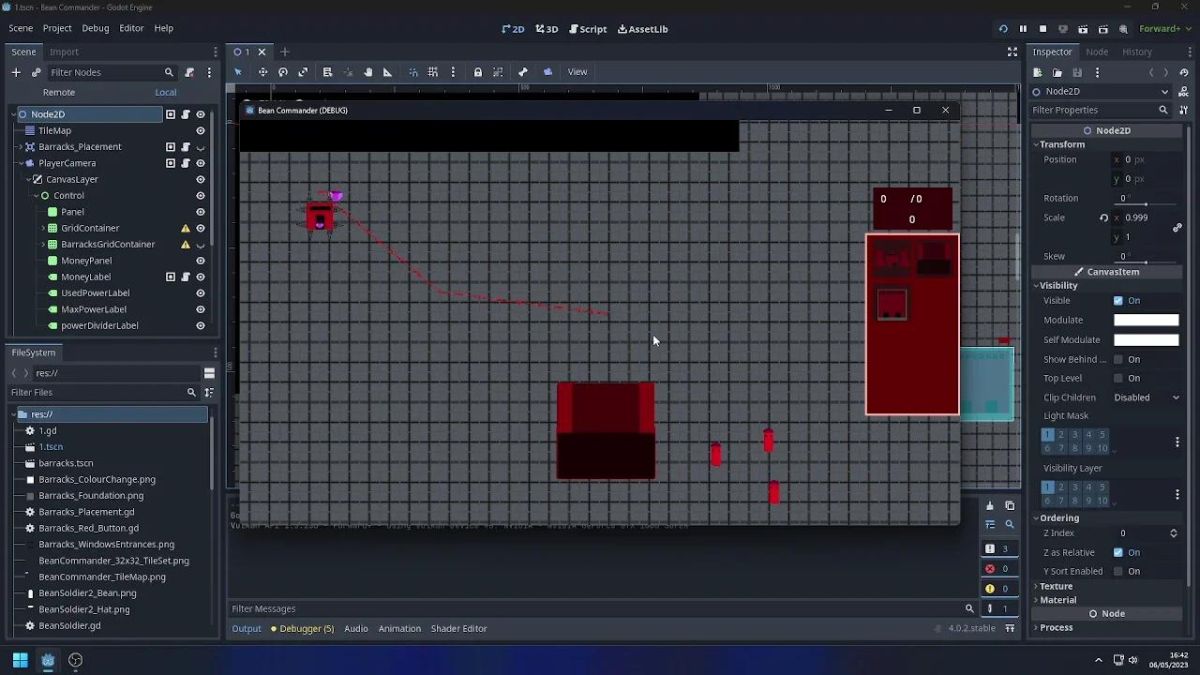The image size is (1200, 675).
Task: Stop the running project
Action: 1043,29
